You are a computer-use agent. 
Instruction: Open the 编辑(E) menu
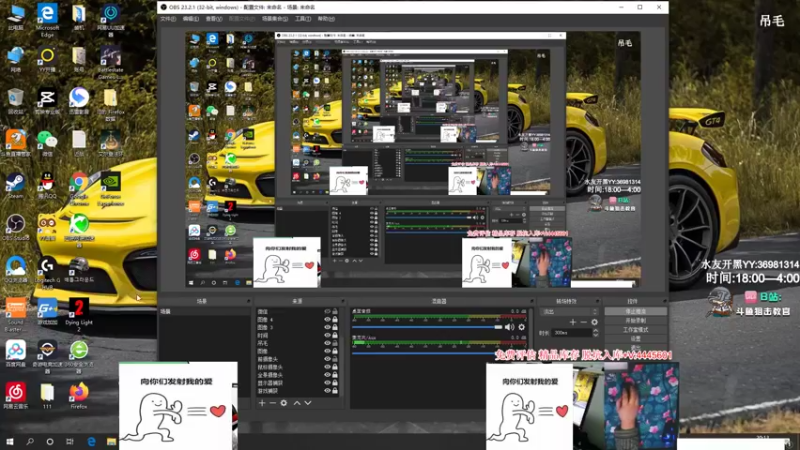pos(190,19)
